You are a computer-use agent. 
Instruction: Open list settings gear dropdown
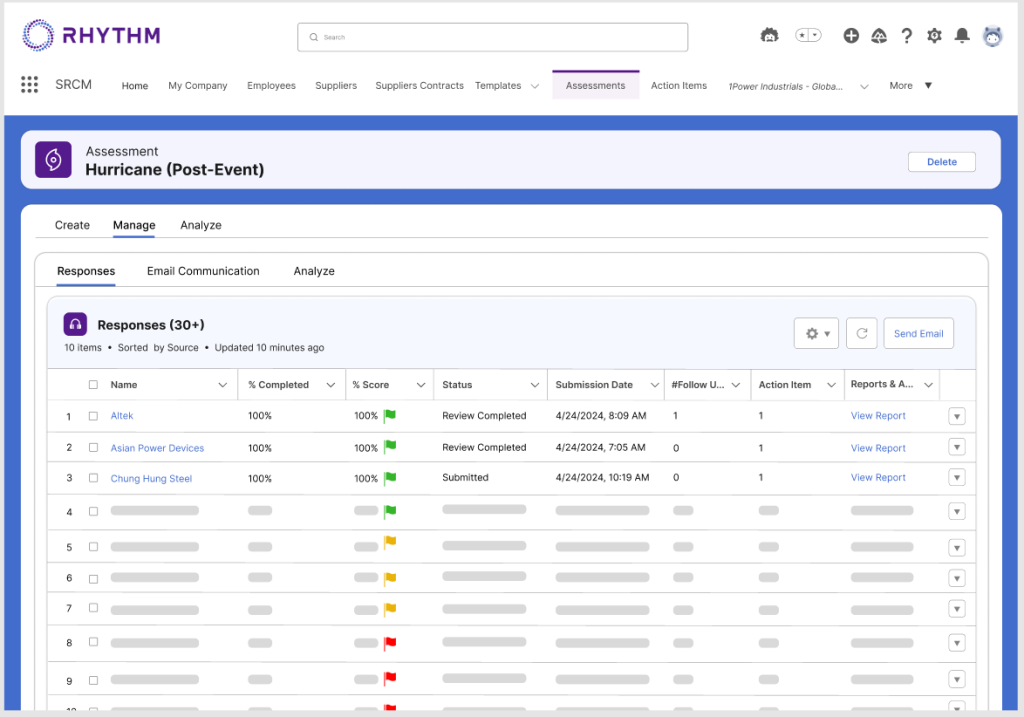tap(817, 334)
